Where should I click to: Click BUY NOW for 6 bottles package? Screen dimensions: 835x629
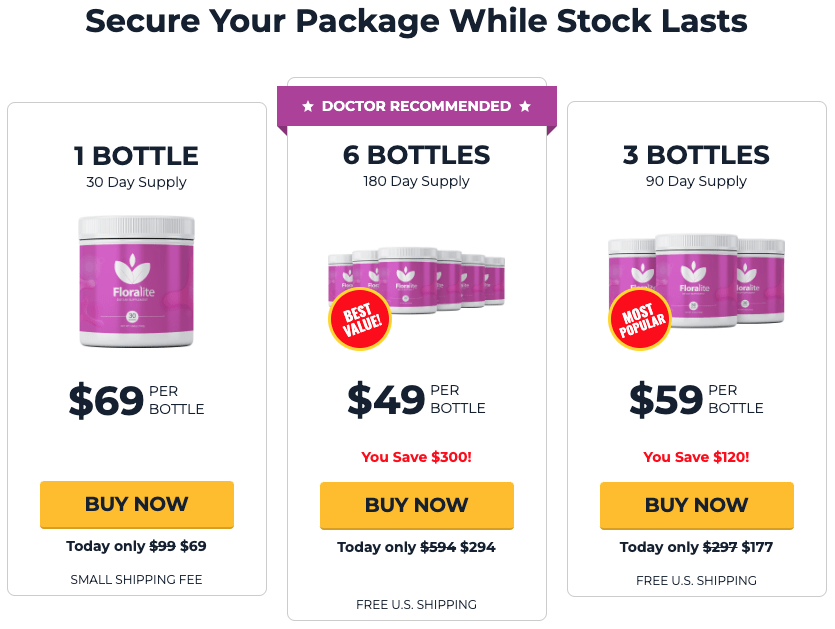pos(417,505)
